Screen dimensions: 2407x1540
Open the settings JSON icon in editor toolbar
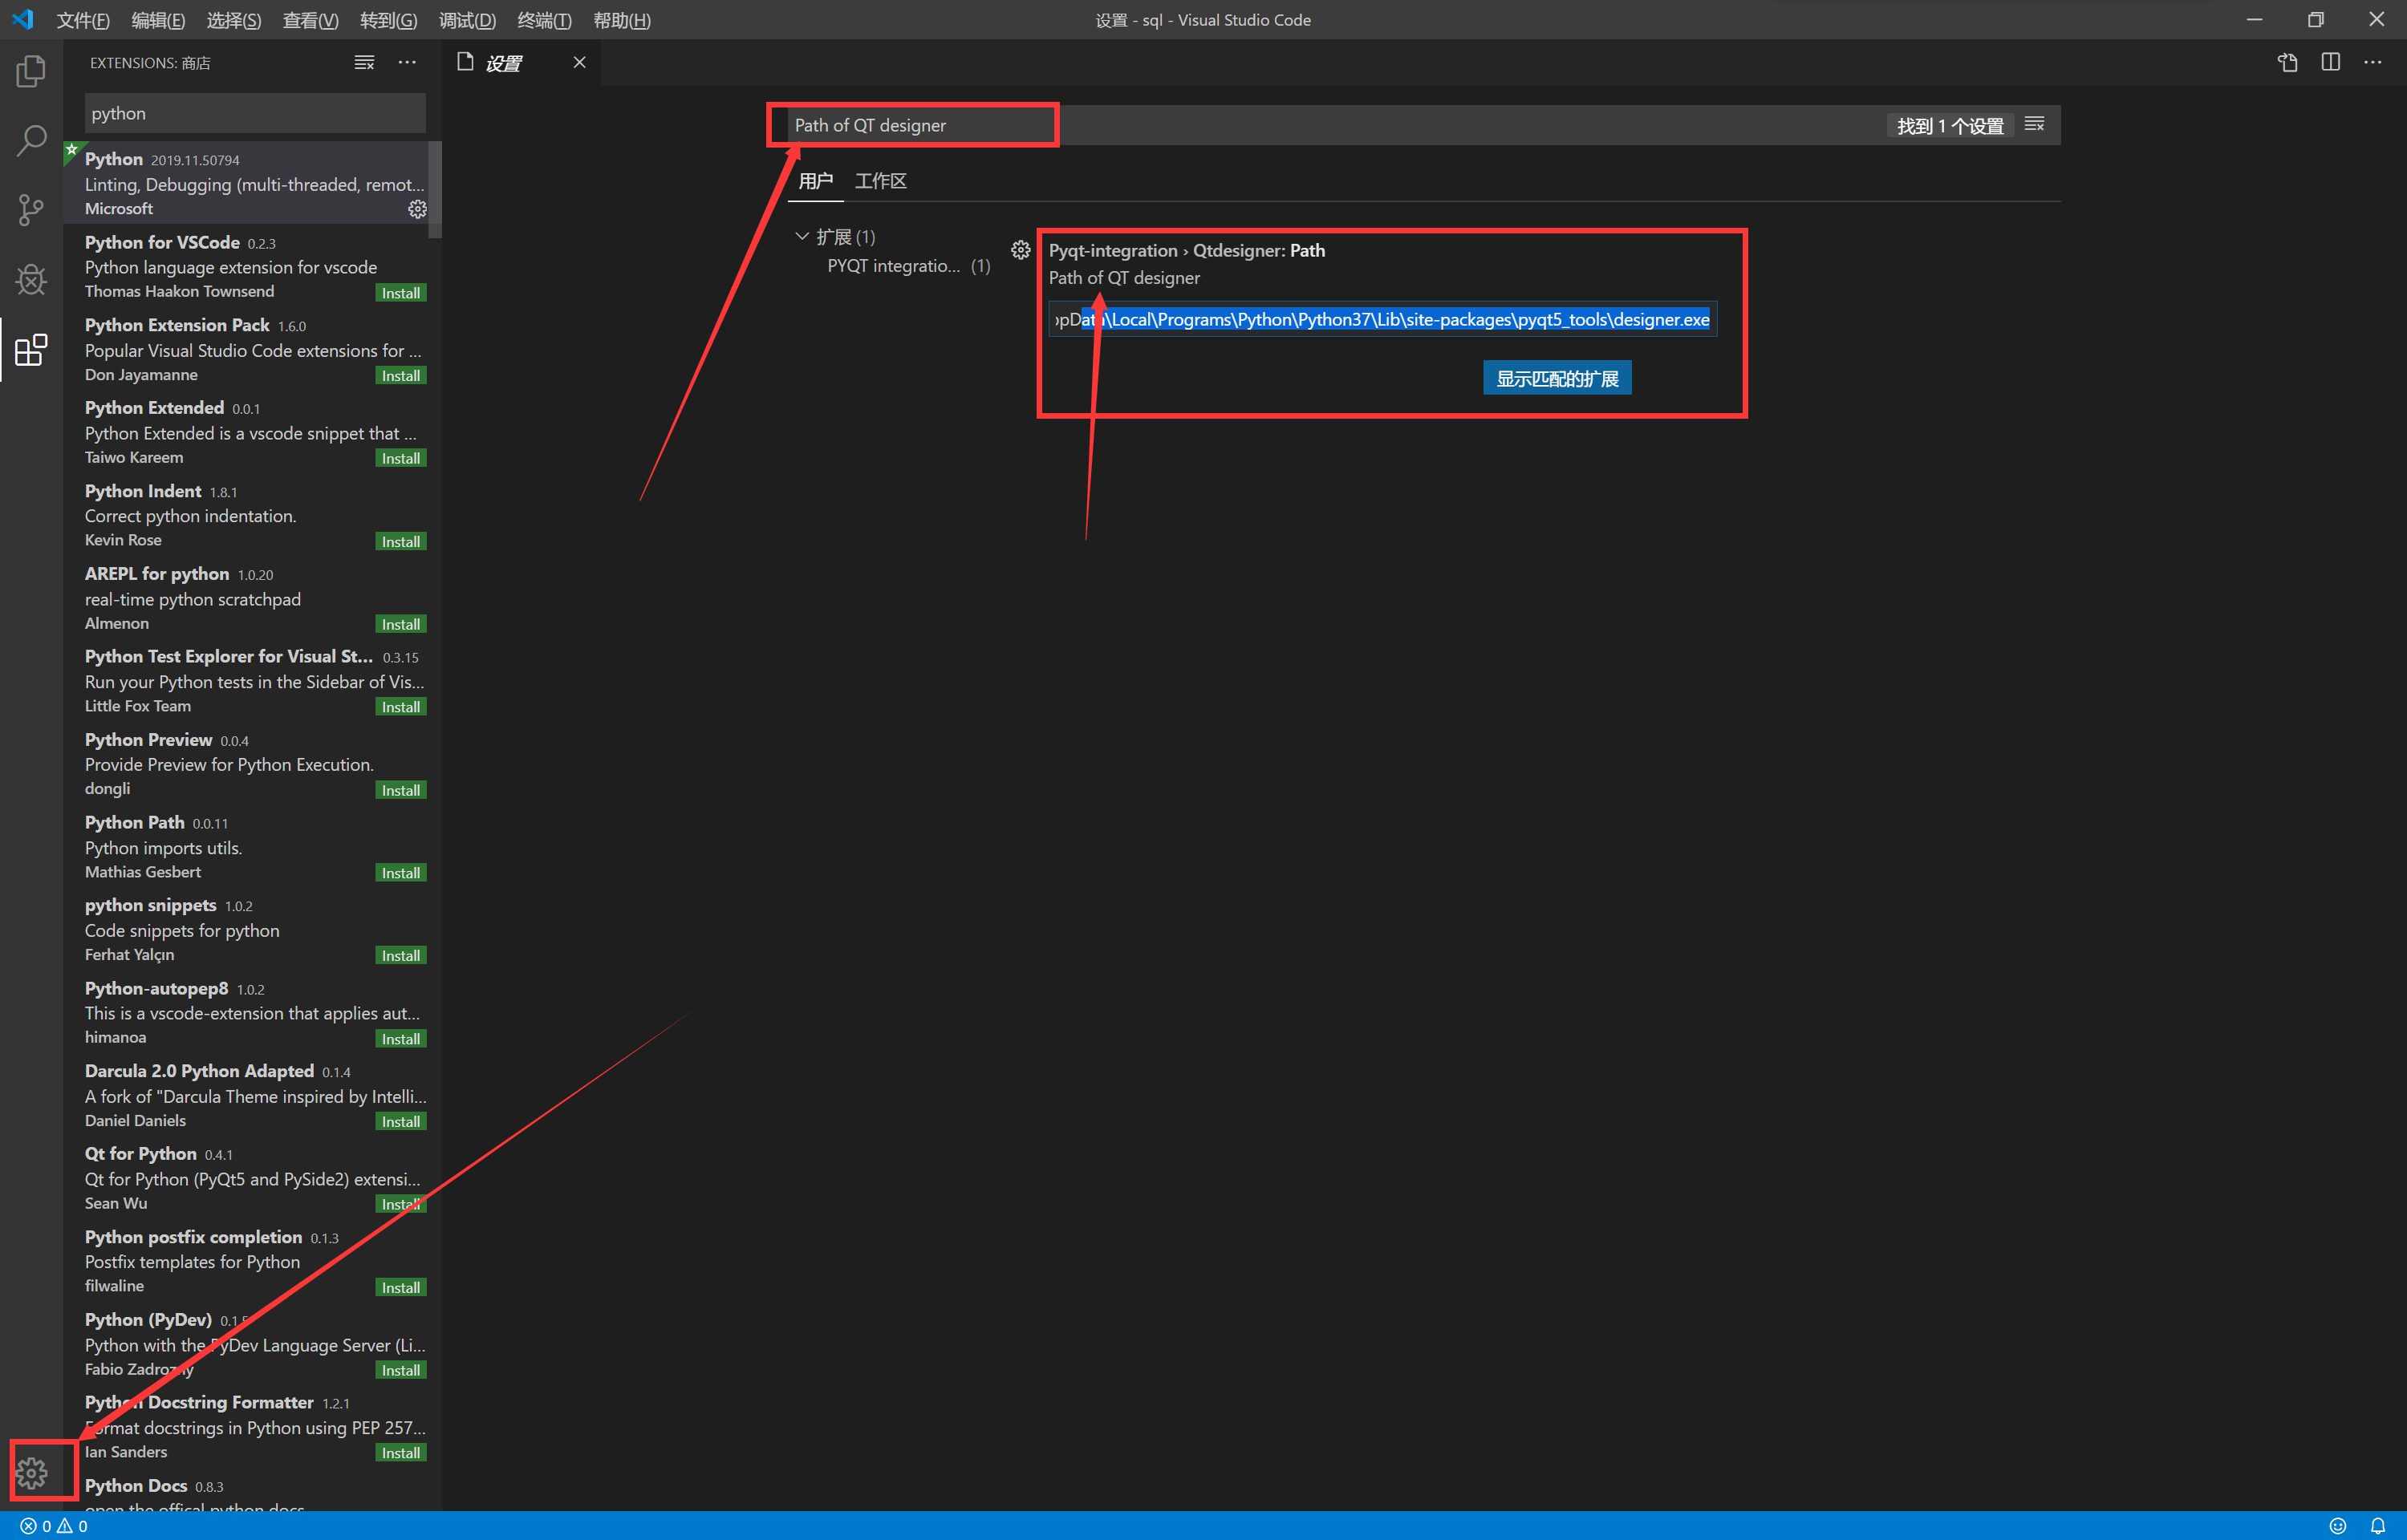2287,62
